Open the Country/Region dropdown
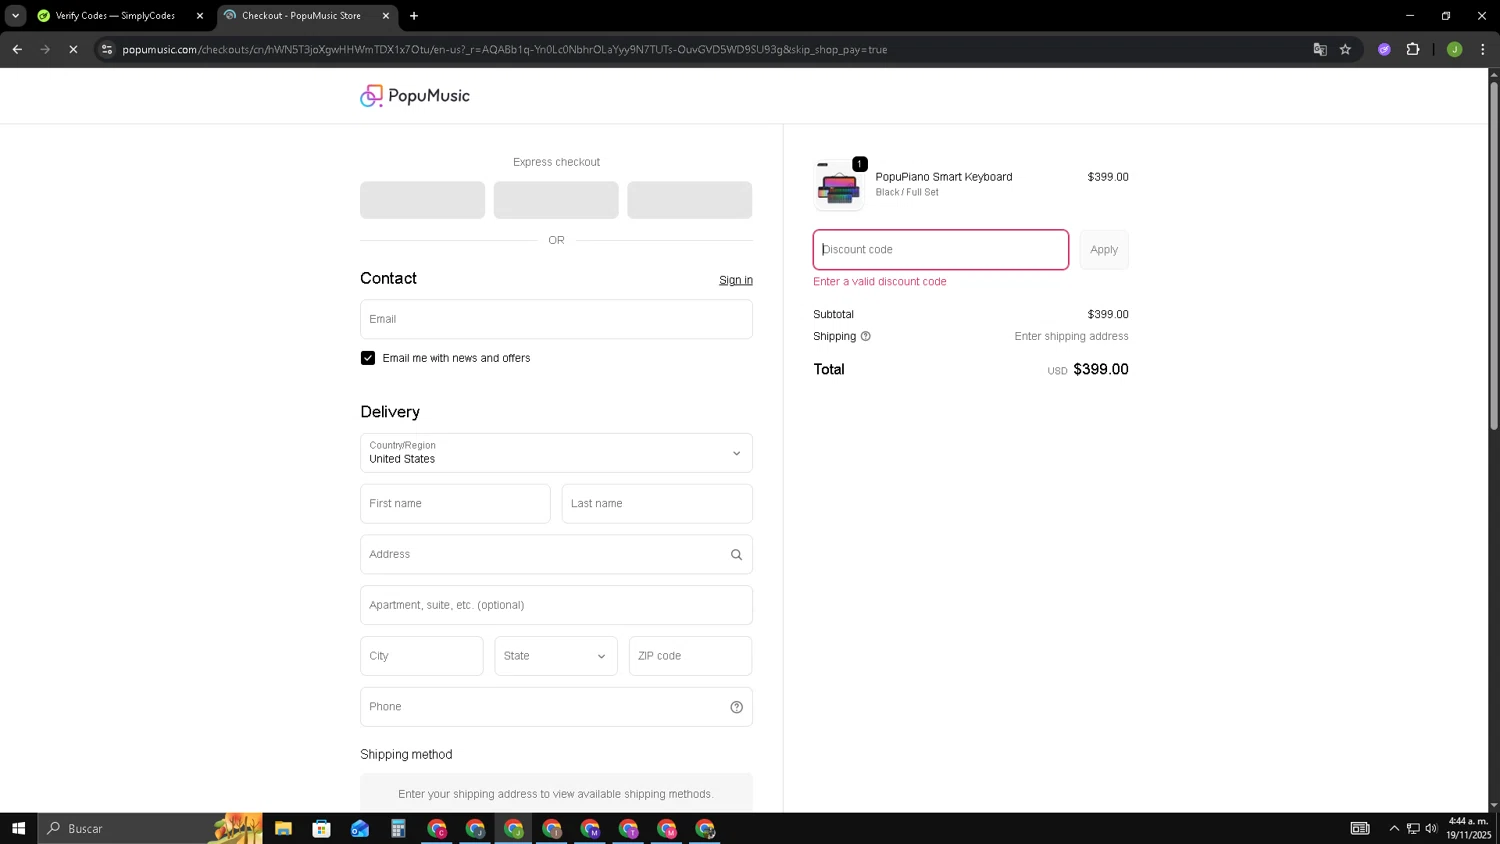This screenshot has width=1500, height=844. tap(556, 453)
